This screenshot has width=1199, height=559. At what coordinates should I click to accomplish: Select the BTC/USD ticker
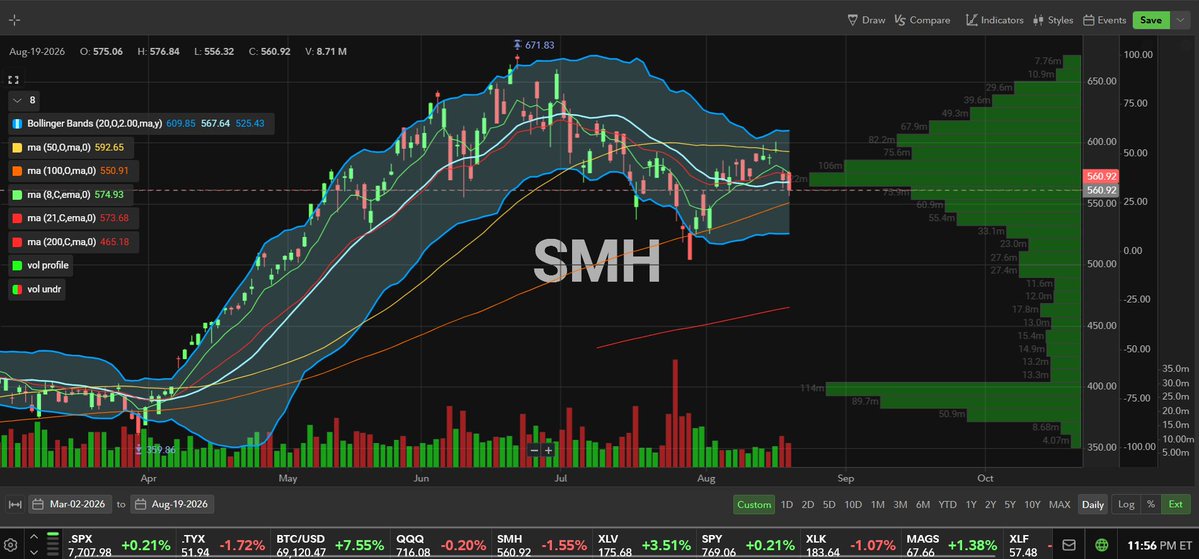[332, 545]
